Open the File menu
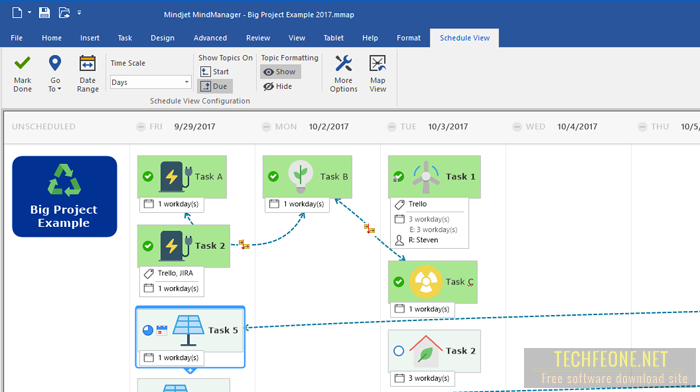Image resolution: width=700 pixels, height=392 pixels. (17, 38)
